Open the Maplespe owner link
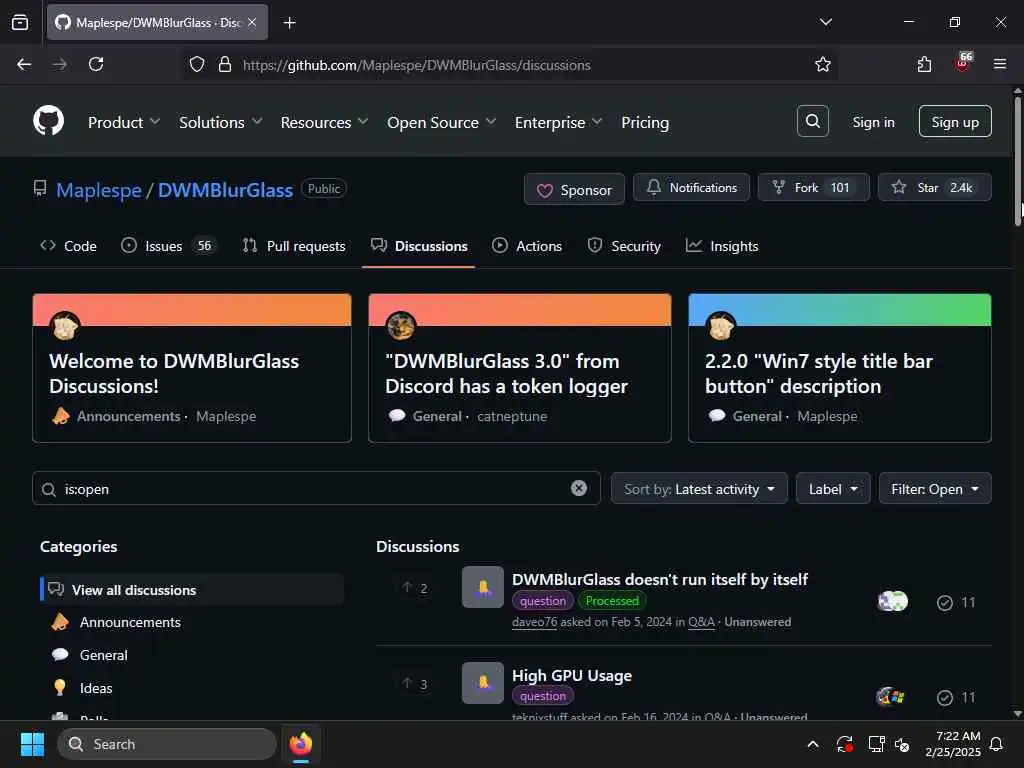The height and width of the screenshot is (768, 1024). (99, 190)
